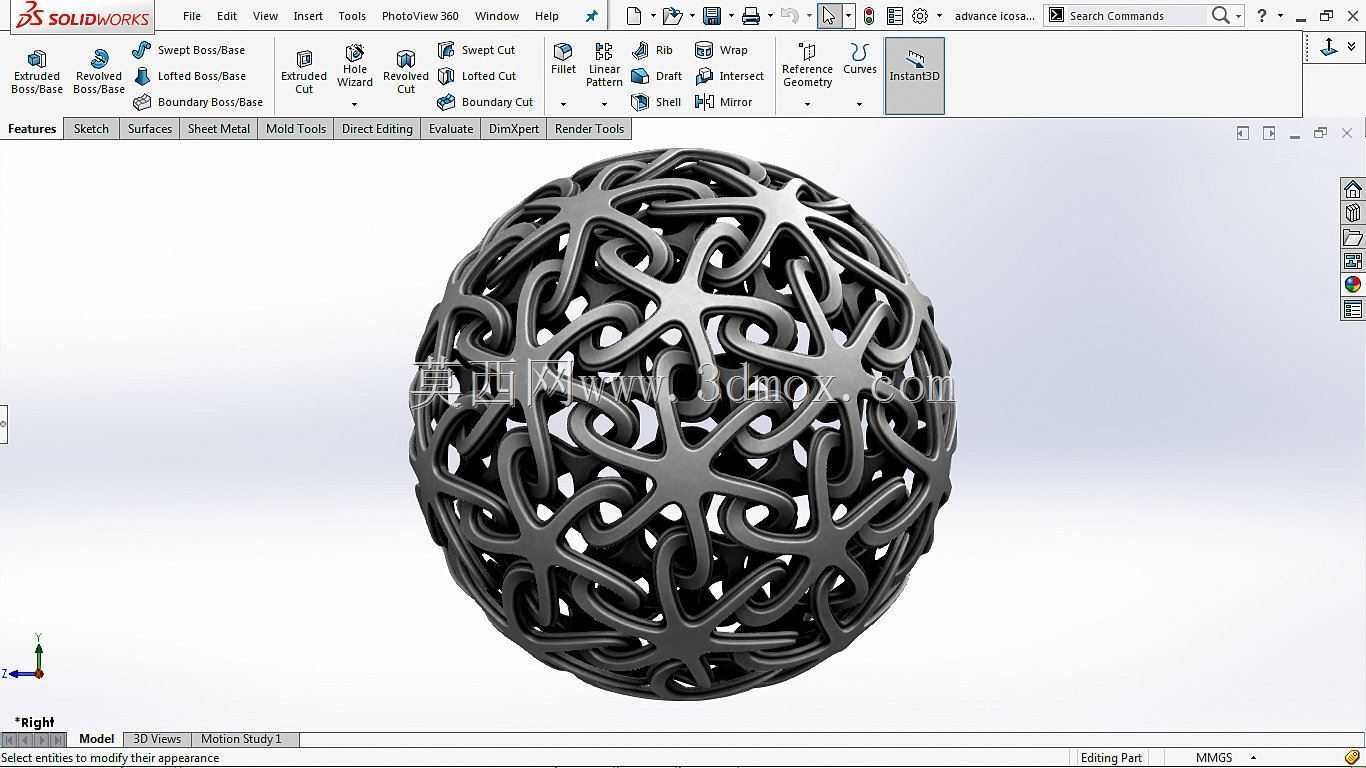Open the Design Library pane
This screenshot has width=1366, height=768.
click(x=1353, y=213)
